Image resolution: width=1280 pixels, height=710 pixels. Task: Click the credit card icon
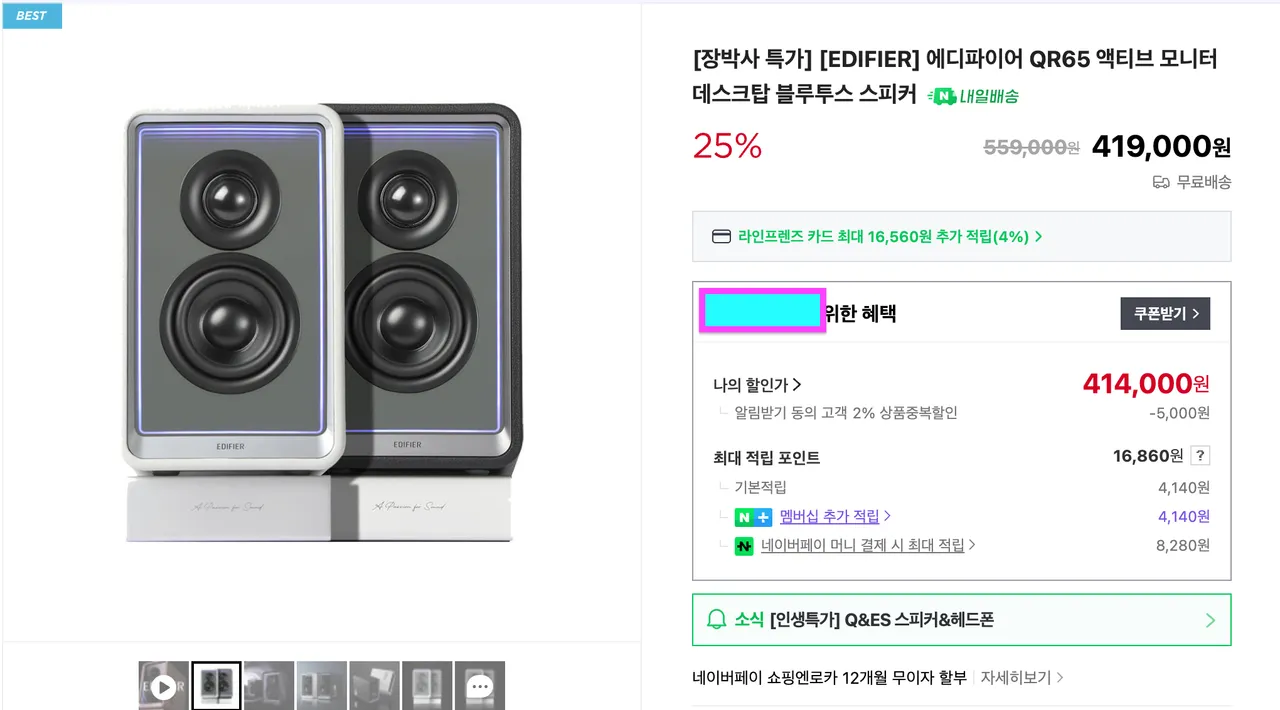coord(721,237)
